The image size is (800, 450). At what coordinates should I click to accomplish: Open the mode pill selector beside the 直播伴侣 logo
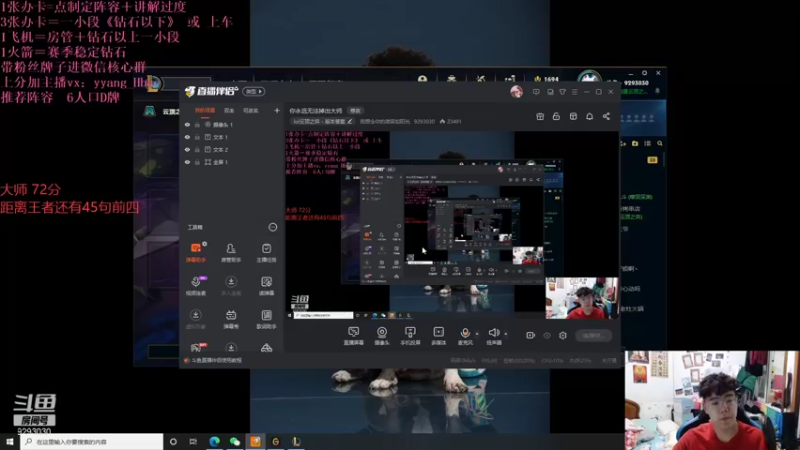pyautogui.click(x=254, y=91)
